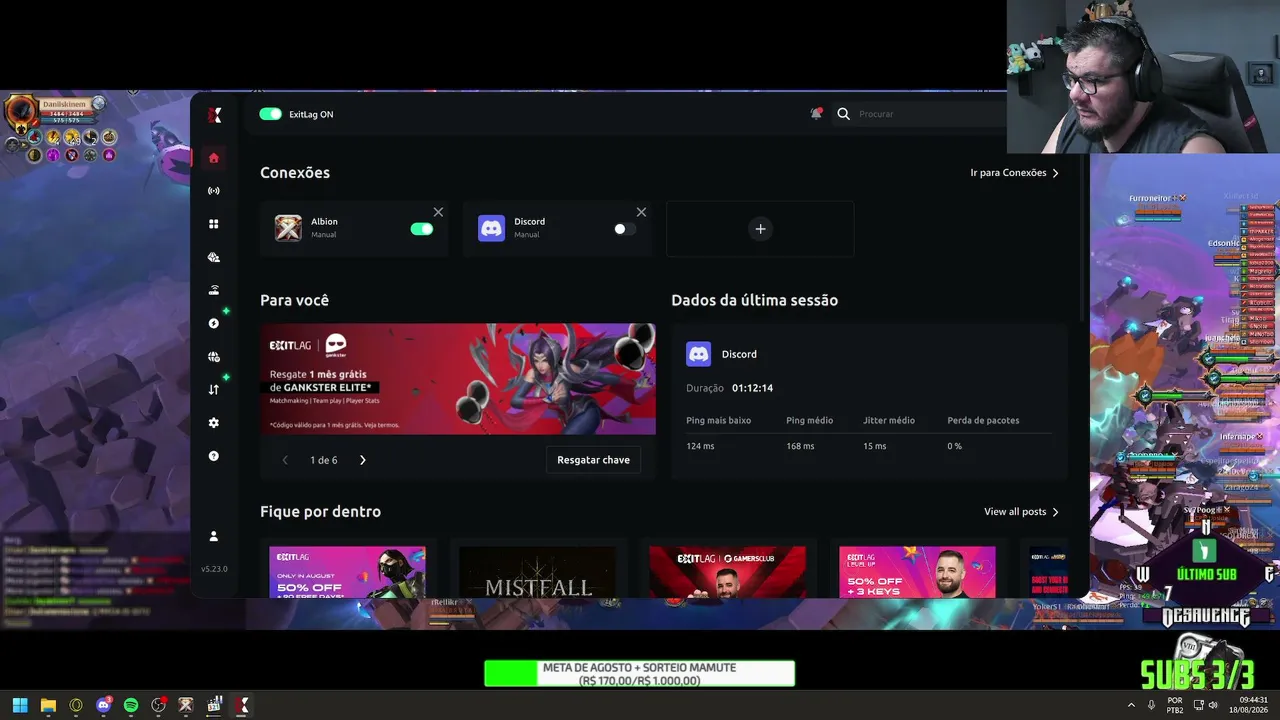Click the Conexões section heading
Screen dimensions: 1280x720
coord(295,173)
